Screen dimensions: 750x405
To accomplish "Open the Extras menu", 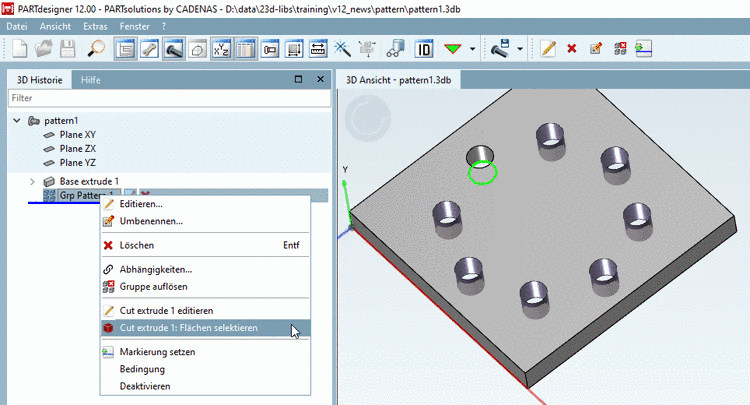I will [95, 27].
